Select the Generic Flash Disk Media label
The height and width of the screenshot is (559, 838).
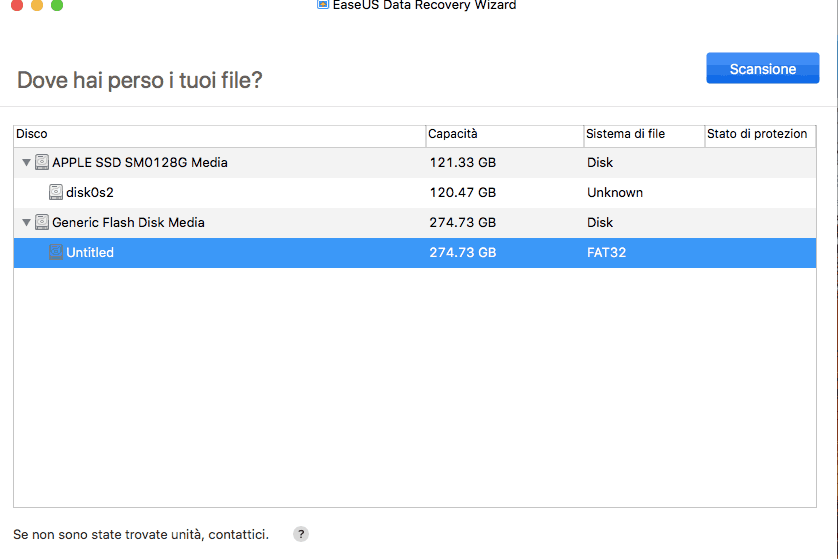pyautogui.click(x=128, y=222)
